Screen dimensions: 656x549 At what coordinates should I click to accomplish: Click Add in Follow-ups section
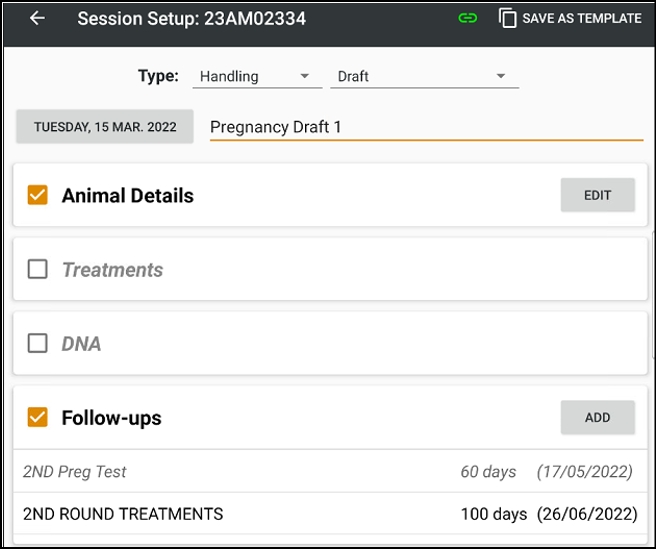point(597,417)
